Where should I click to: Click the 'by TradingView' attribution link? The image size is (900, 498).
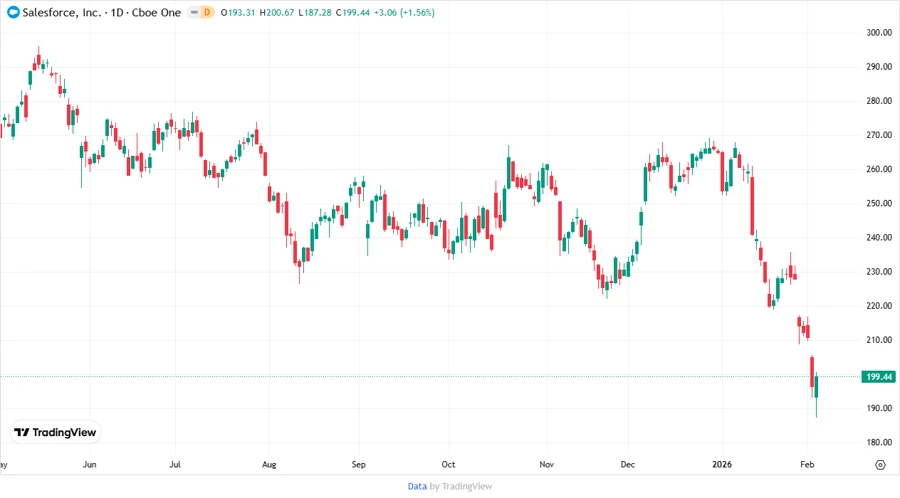461,486
